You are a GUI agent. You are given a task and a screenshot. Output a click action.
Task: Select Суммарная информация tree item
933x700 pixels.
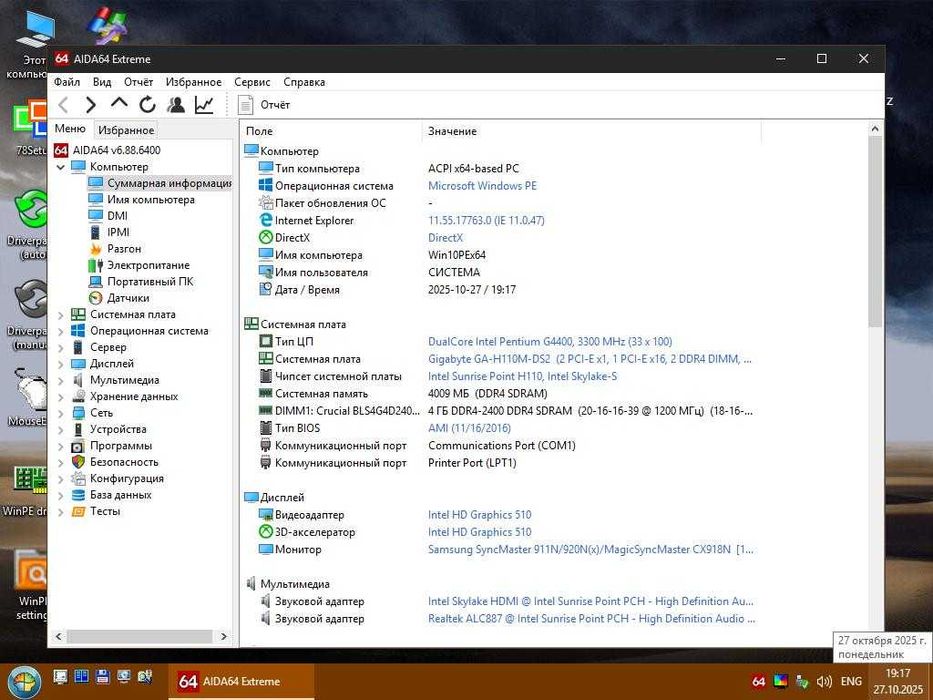point(169,183)
